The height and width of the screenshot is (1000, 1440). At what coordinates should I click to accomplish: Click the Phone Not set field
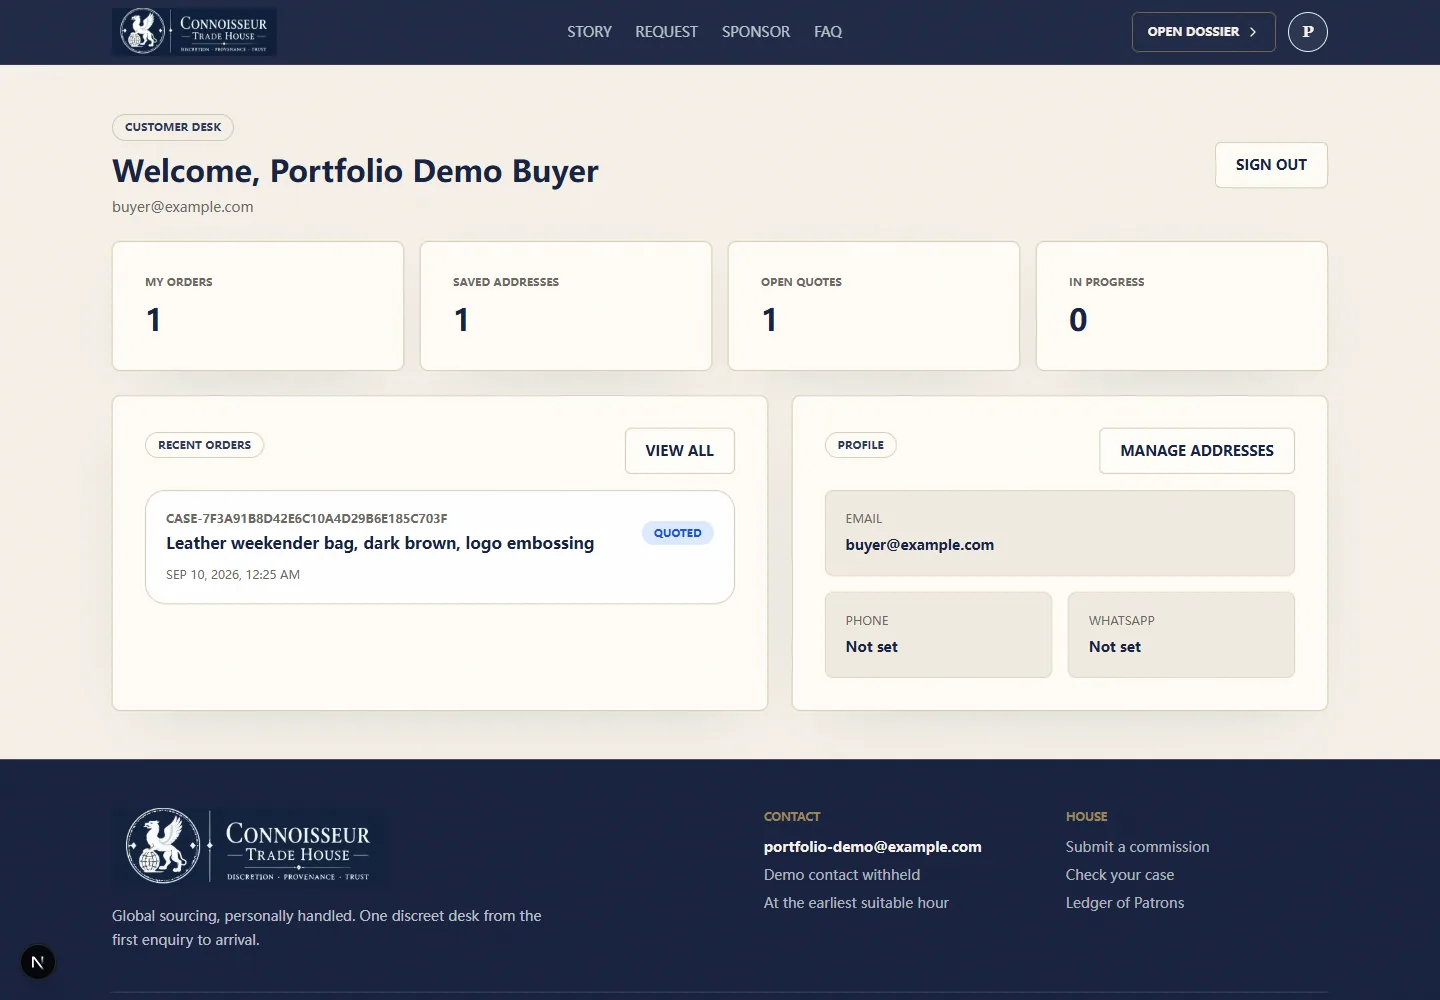(x=938, y=635)
